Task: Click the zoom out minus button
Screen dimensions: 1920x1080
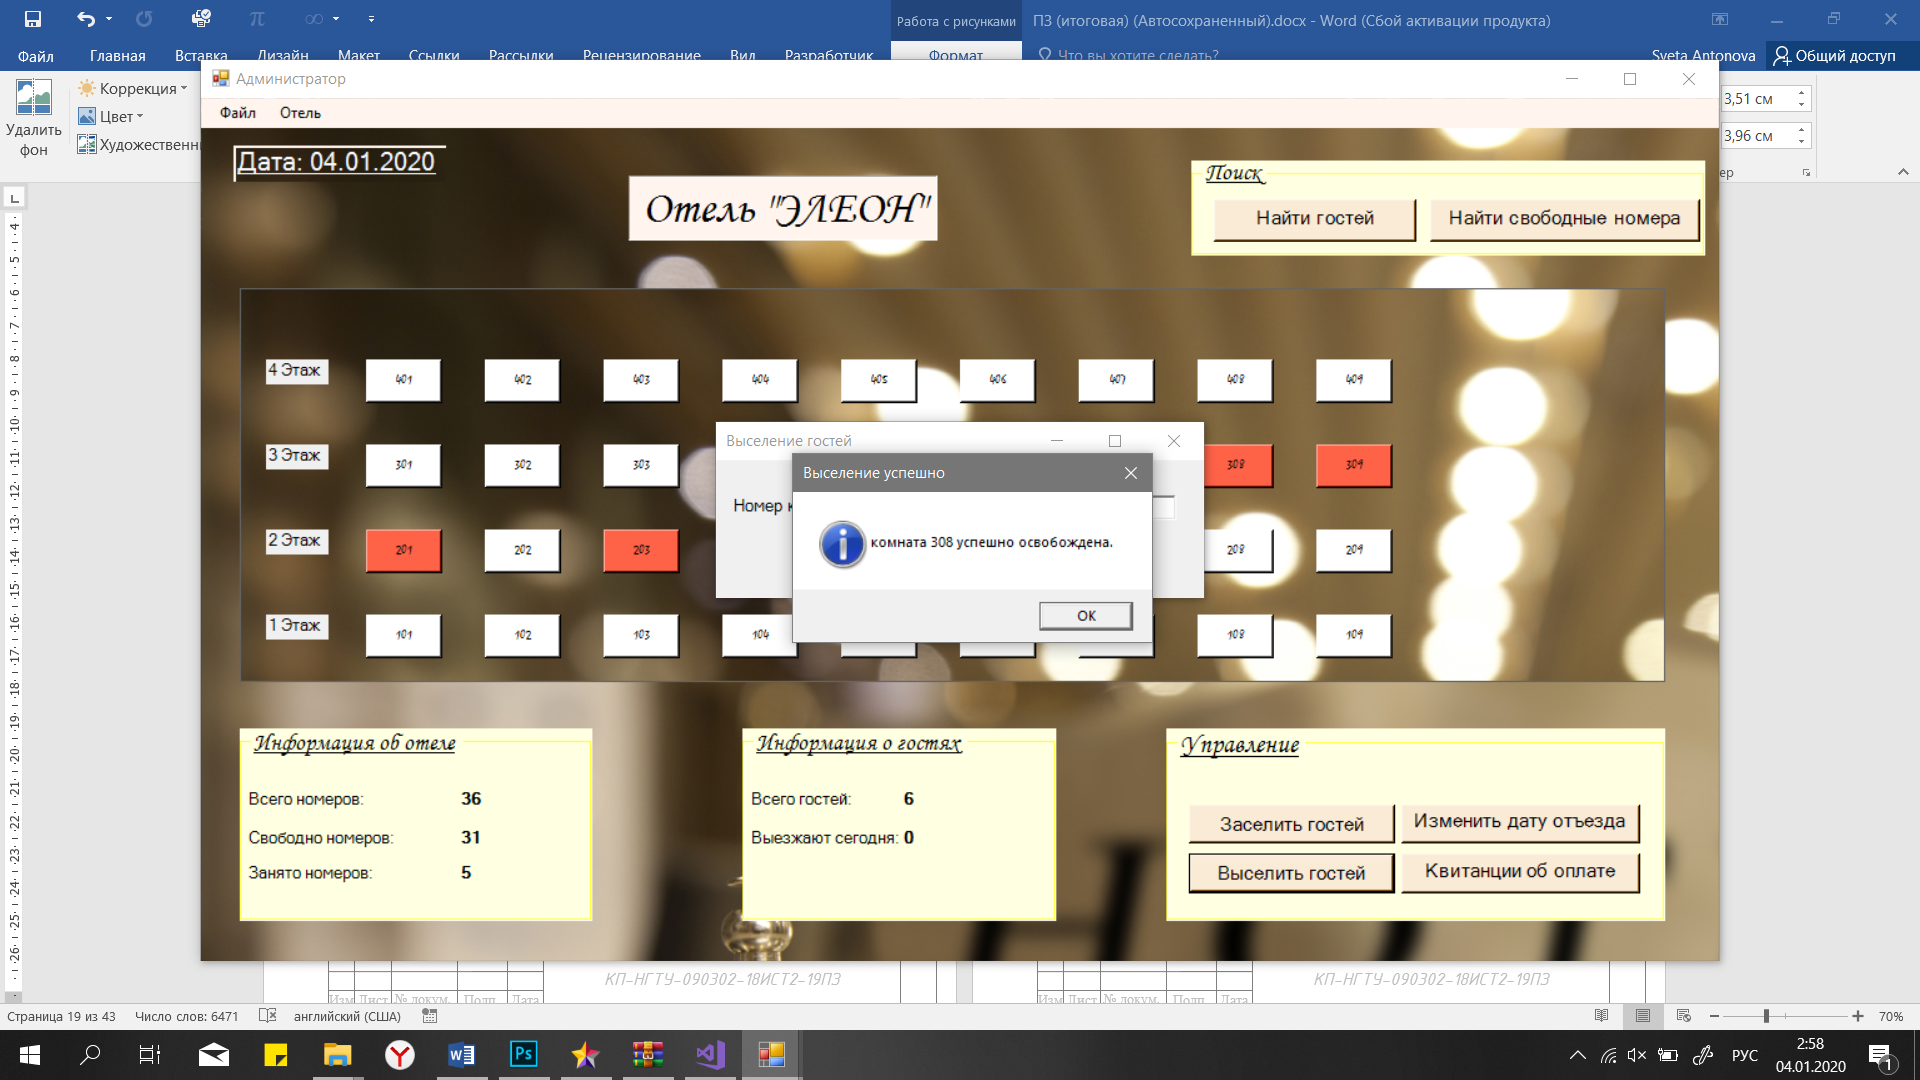Action: point(1714,1016)
